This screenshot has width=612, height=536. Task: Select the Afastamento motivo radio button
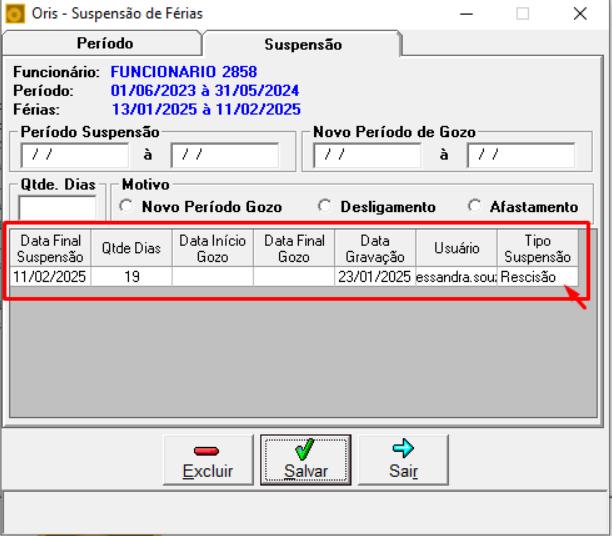pos(475,206)
